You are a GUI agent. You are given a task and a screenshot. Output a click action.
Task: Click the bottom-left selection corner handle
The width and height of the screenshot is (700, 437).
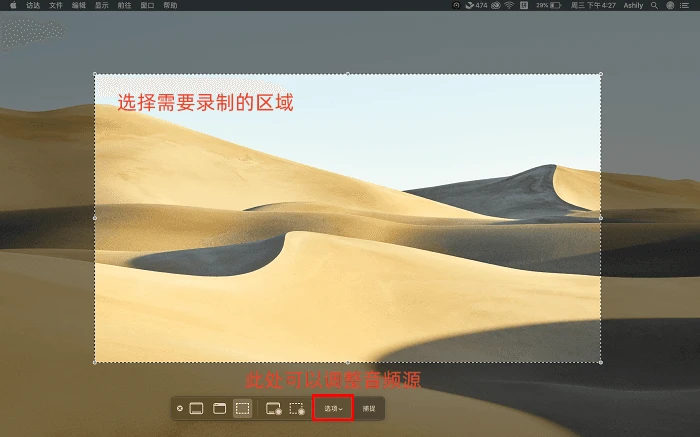(95, 362)
